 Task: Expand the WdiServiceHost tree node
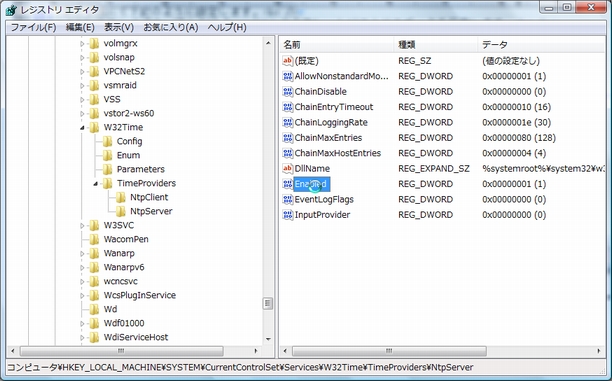82,337
